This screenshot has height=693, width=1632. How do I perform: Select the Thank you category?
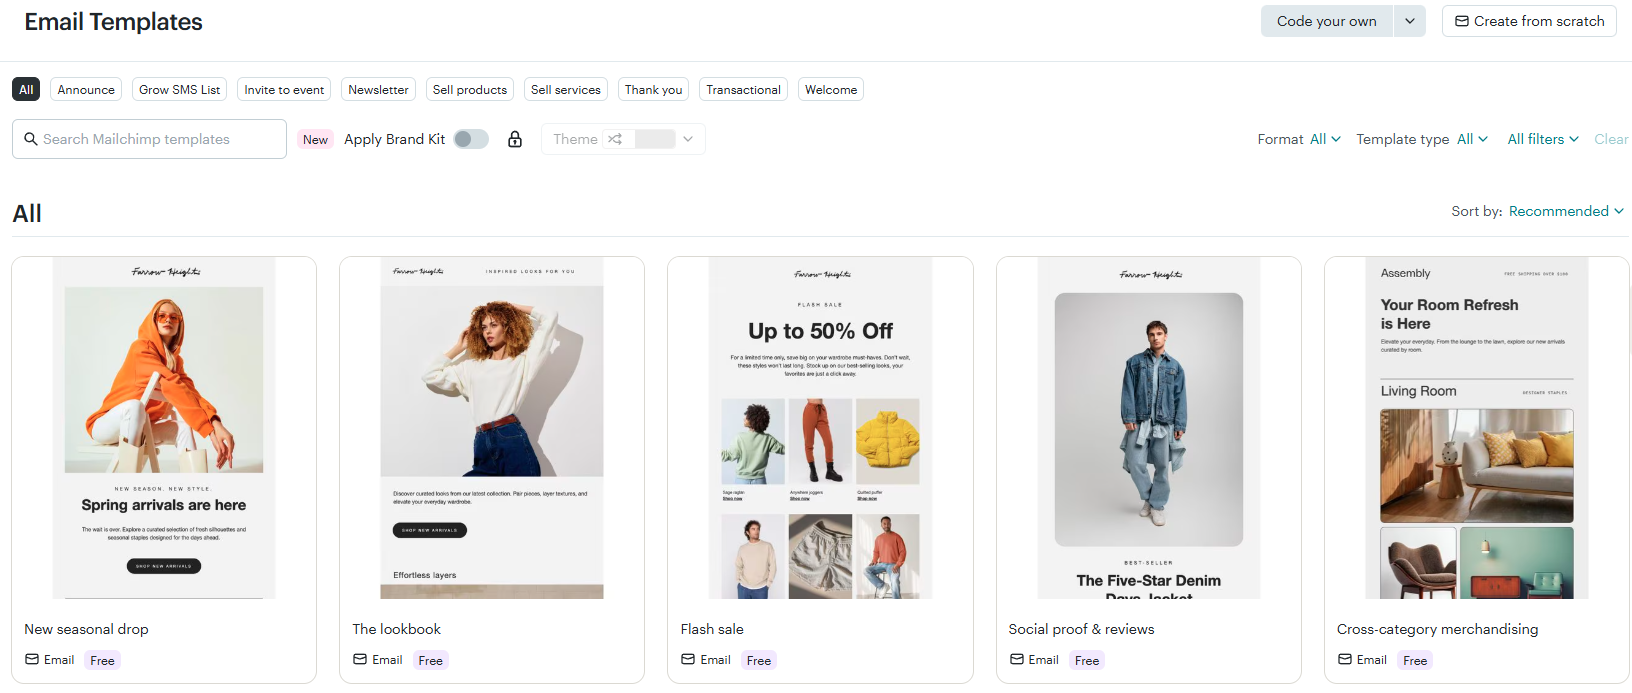[654, 89]
